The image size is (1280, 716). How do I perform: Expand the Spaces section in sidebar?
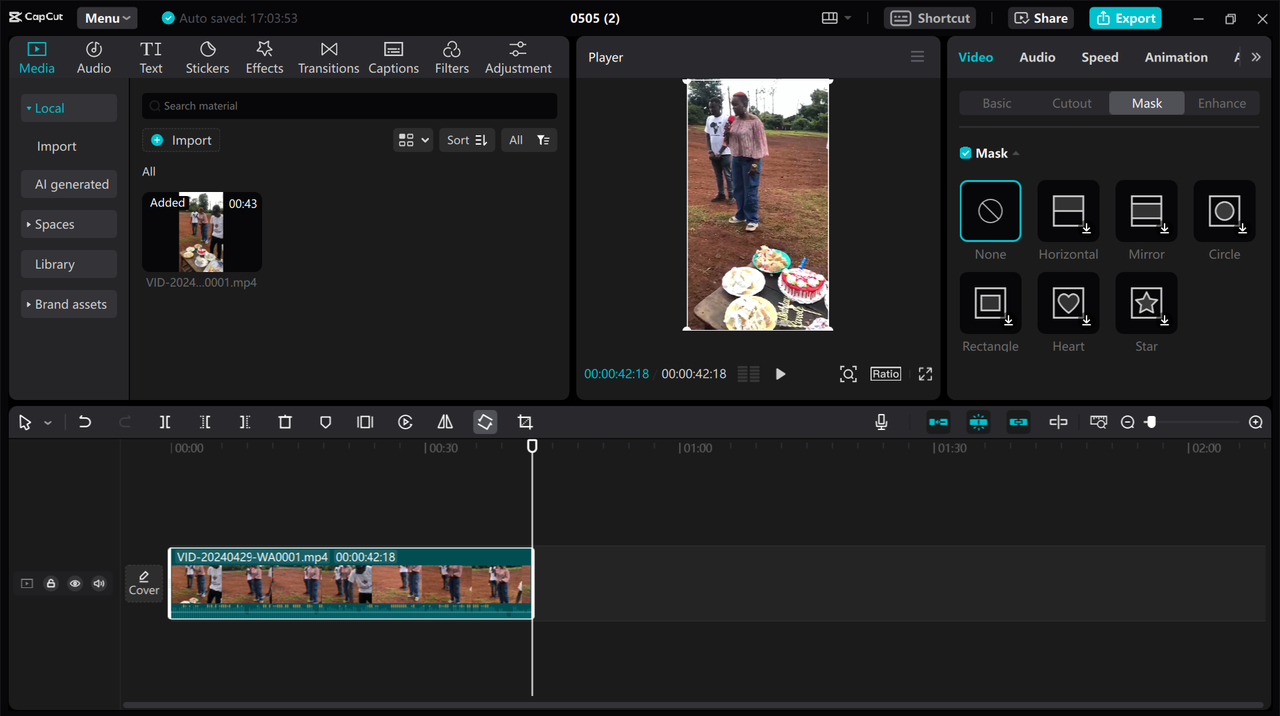pyautogui.click(x=68, y=225)
